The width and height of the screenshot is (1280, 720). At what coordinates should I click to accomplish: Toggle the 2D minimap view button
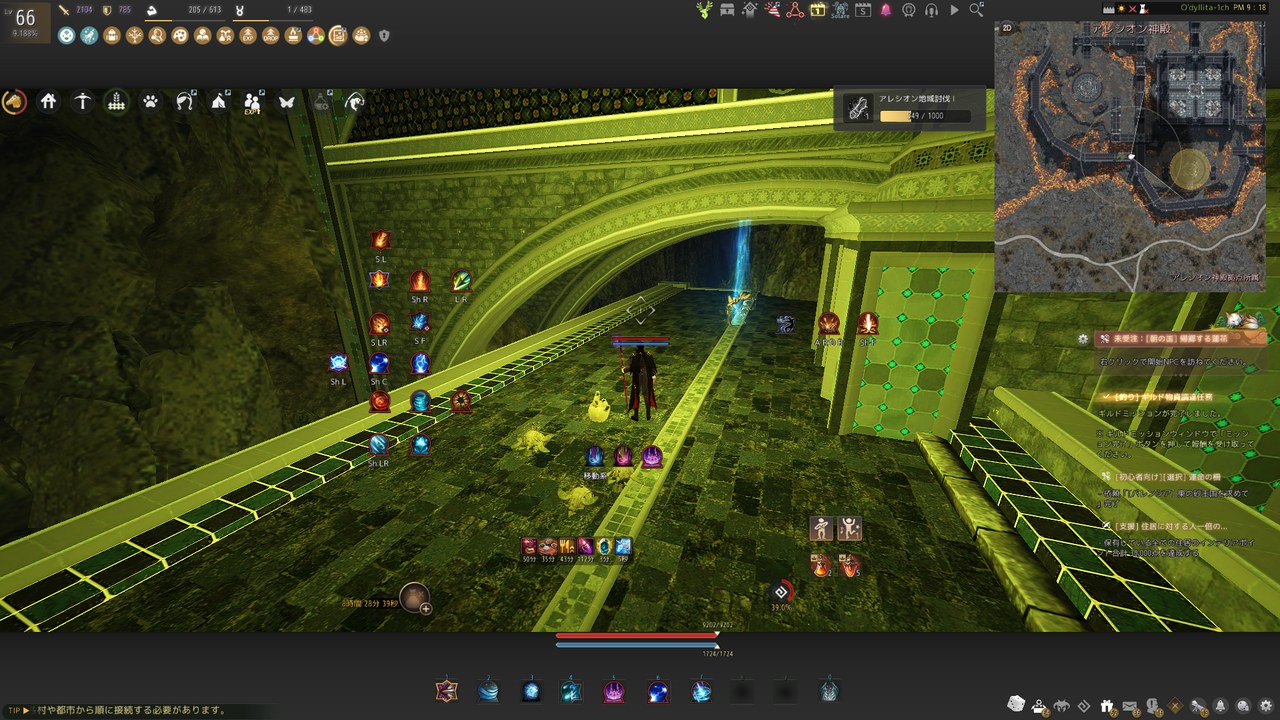pyautogui.click(x=1005, y=30)
